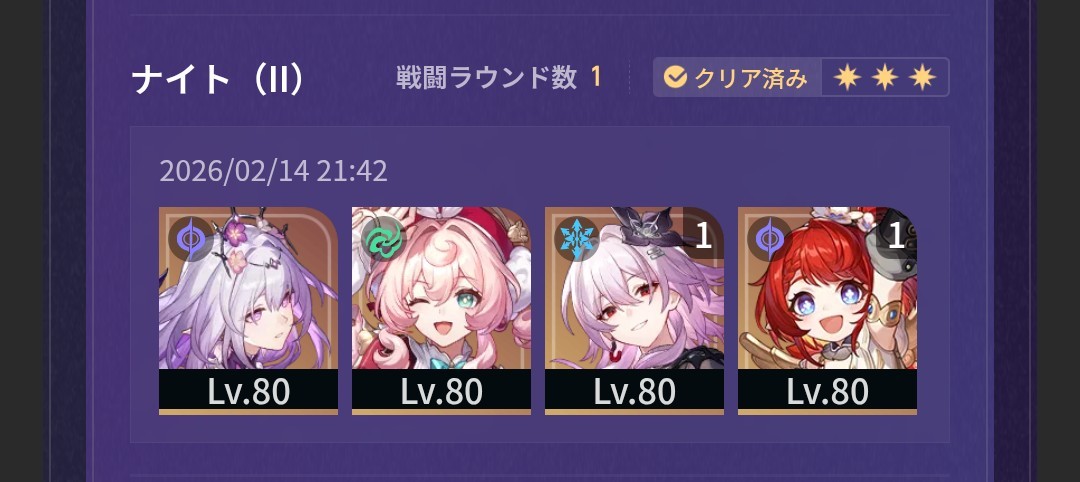This screenshot has width=1080, height=482.
Task: Click the Quantum icon on the red-haired character
Action: (x=769, y=238)
